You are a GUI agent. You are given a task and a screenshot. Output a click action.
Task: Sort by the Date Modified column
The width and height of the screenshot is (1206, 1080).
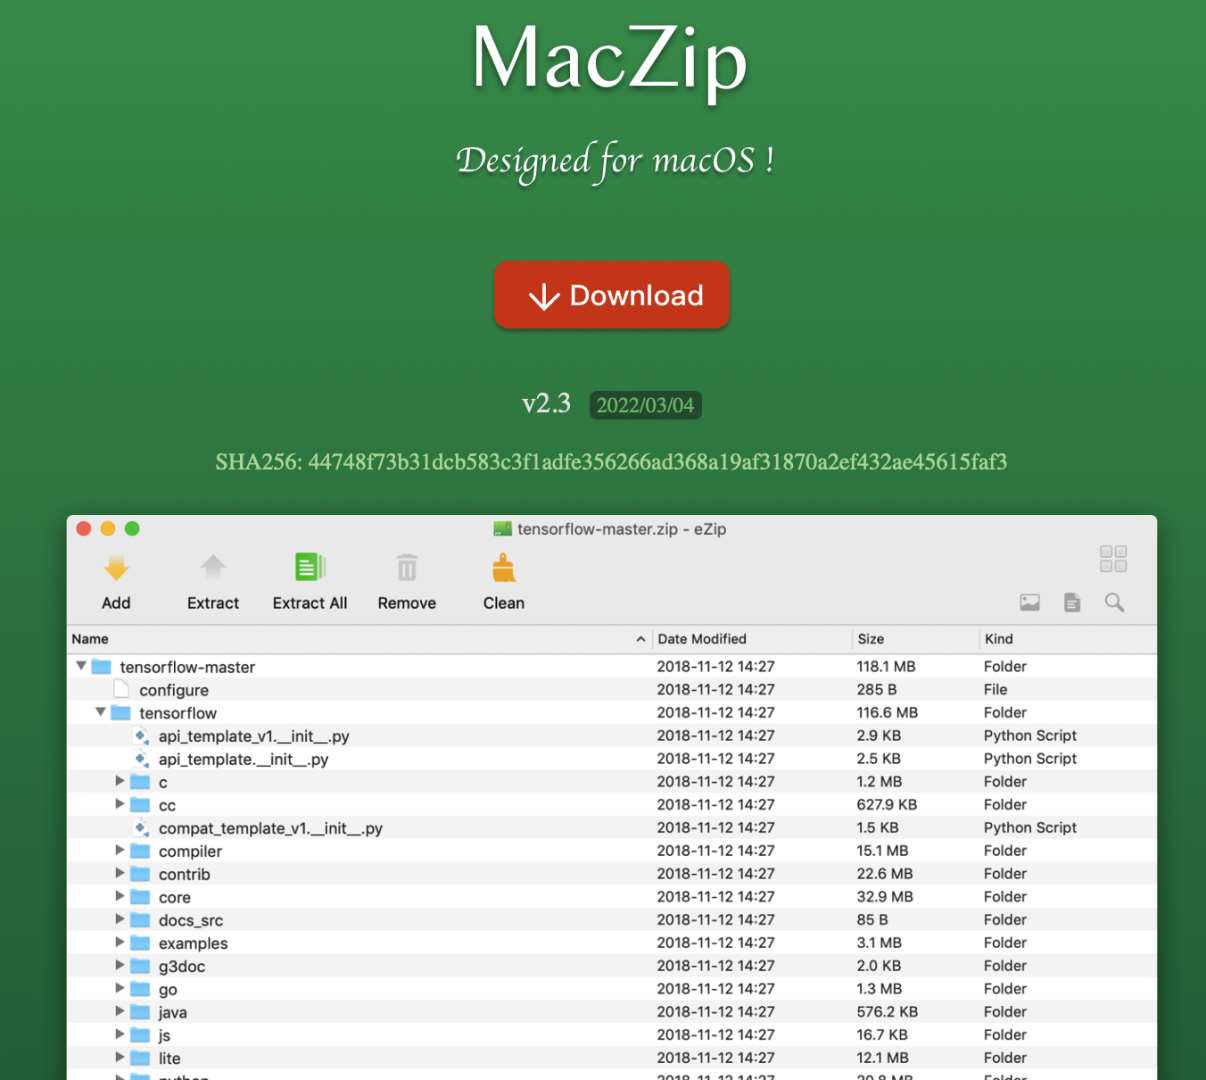[x=702, y=639]
